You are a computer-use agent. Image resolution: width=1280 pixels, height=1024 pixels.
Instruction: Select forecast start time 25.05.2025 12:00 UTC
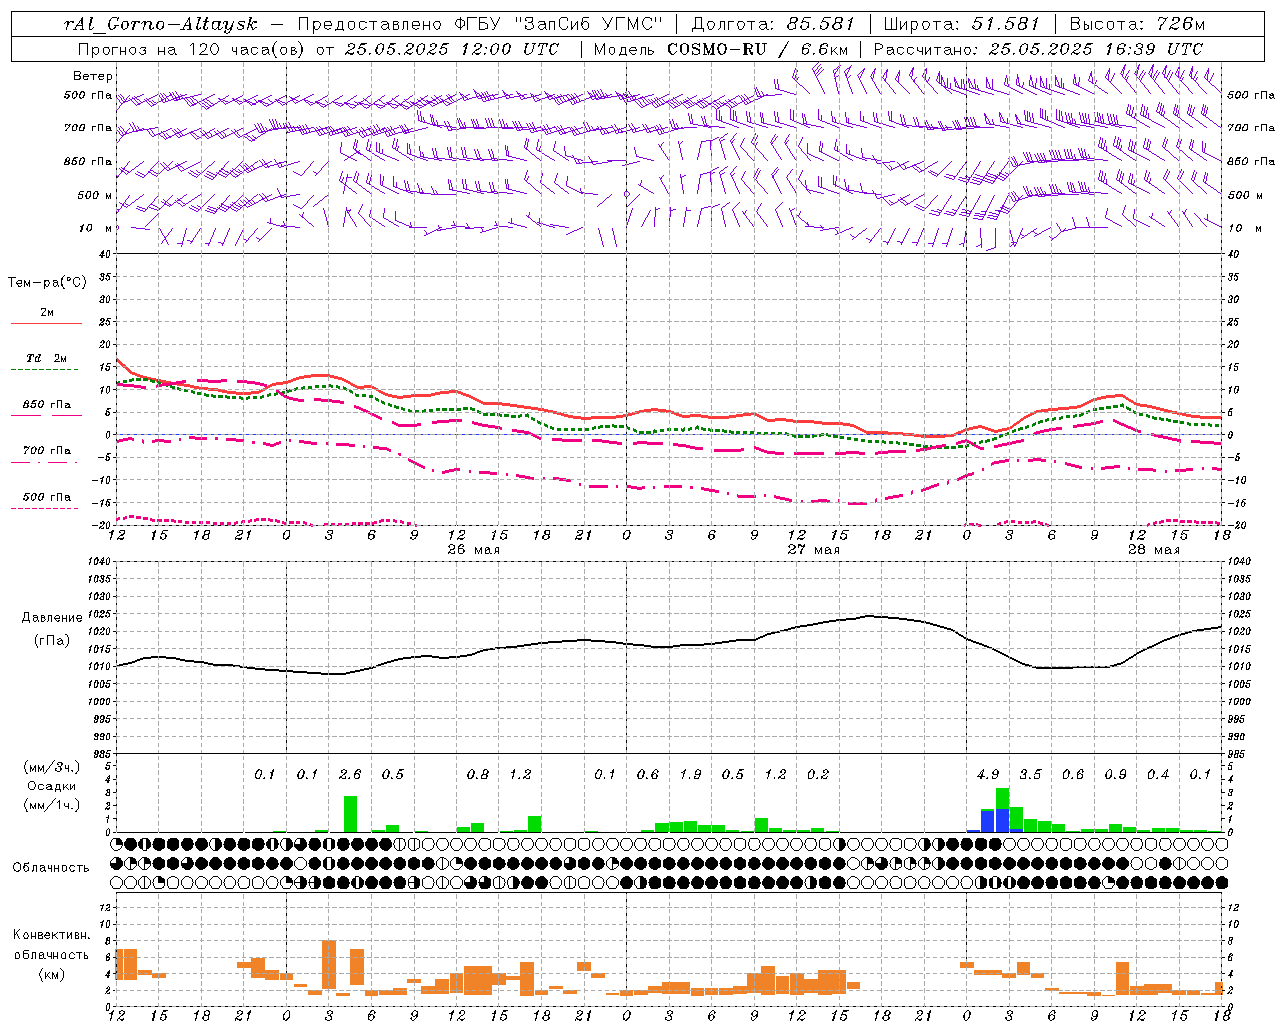coord(452,49)
